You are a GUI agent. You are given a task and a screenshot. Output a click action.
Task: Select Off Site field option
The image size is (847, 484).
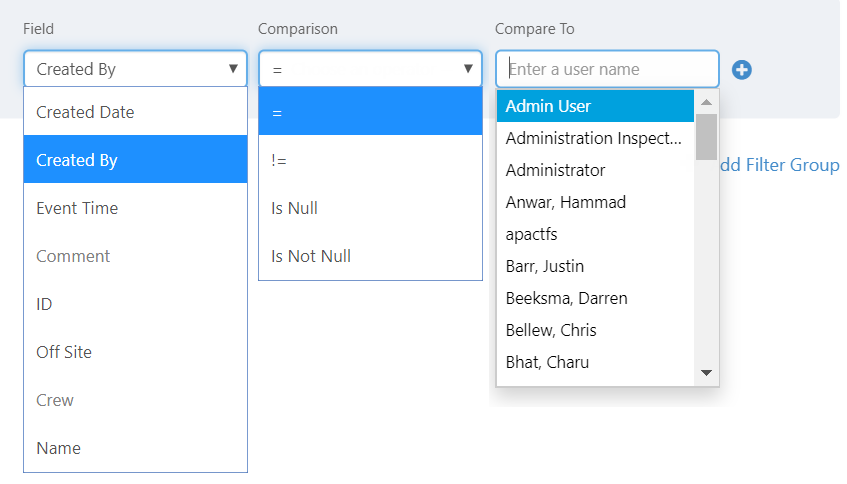135,352
